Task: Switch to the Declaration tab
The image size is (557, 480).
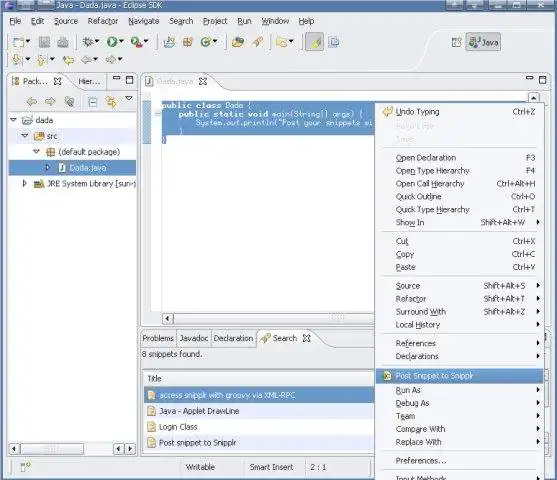Action: tap(233, 338)
